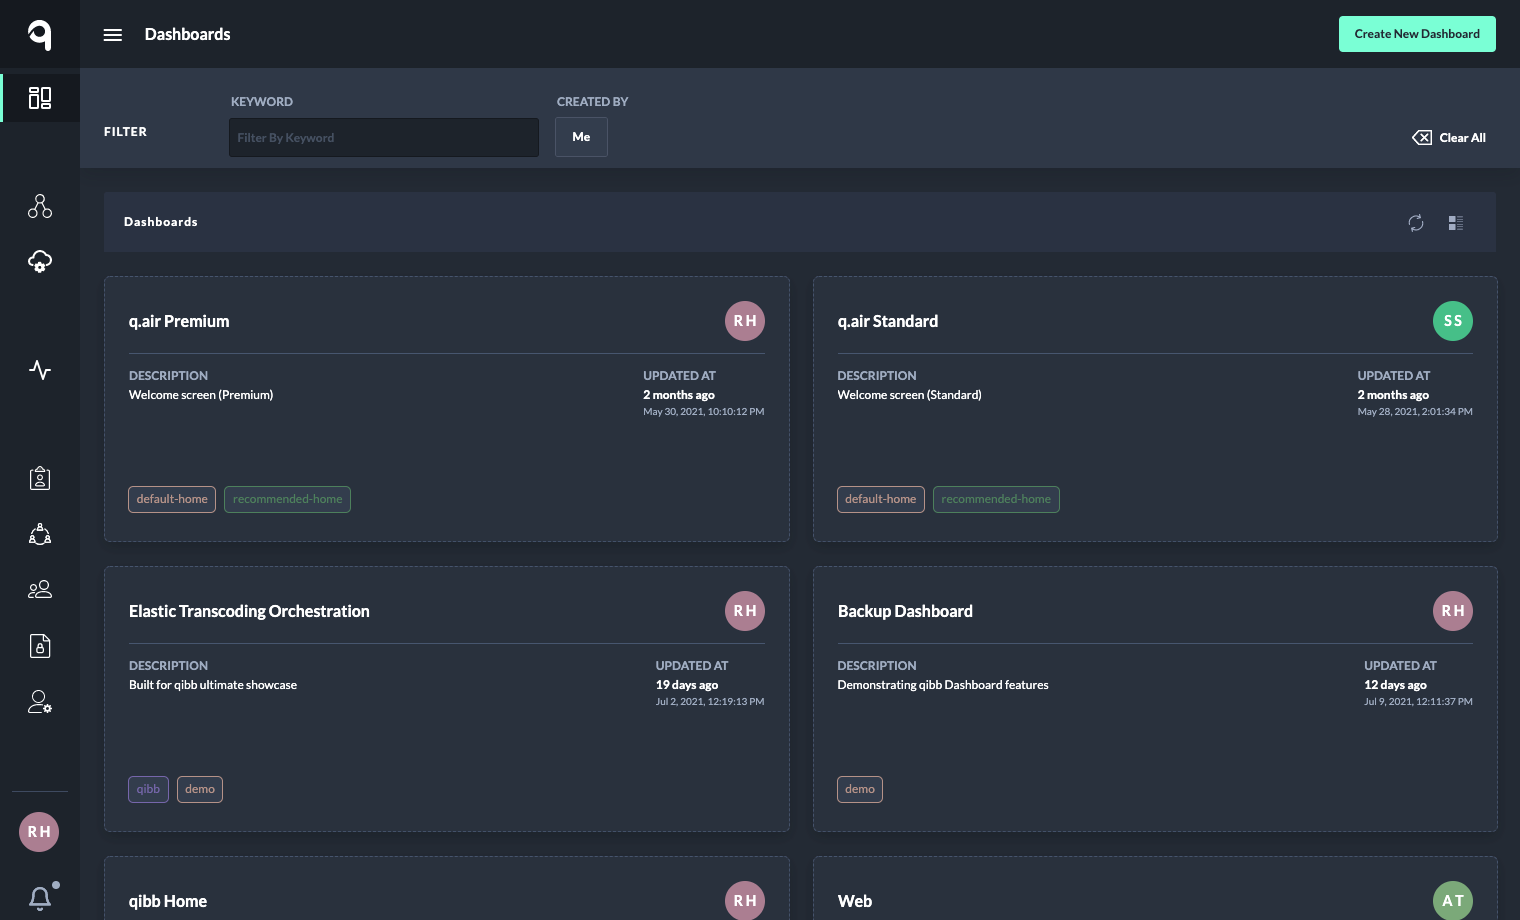Select the qibb tag on Elastic Transcoding
1520x920 pixels.
tap(148, 789)
